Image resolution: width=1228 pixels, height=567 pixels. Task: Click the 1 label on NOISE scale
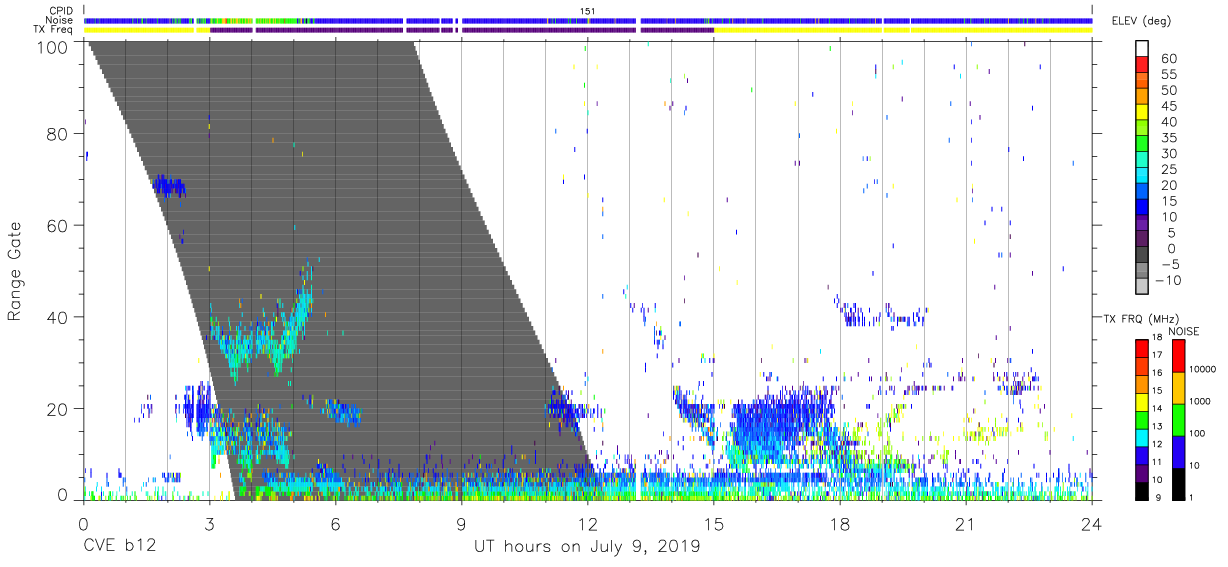[1190, 497]
